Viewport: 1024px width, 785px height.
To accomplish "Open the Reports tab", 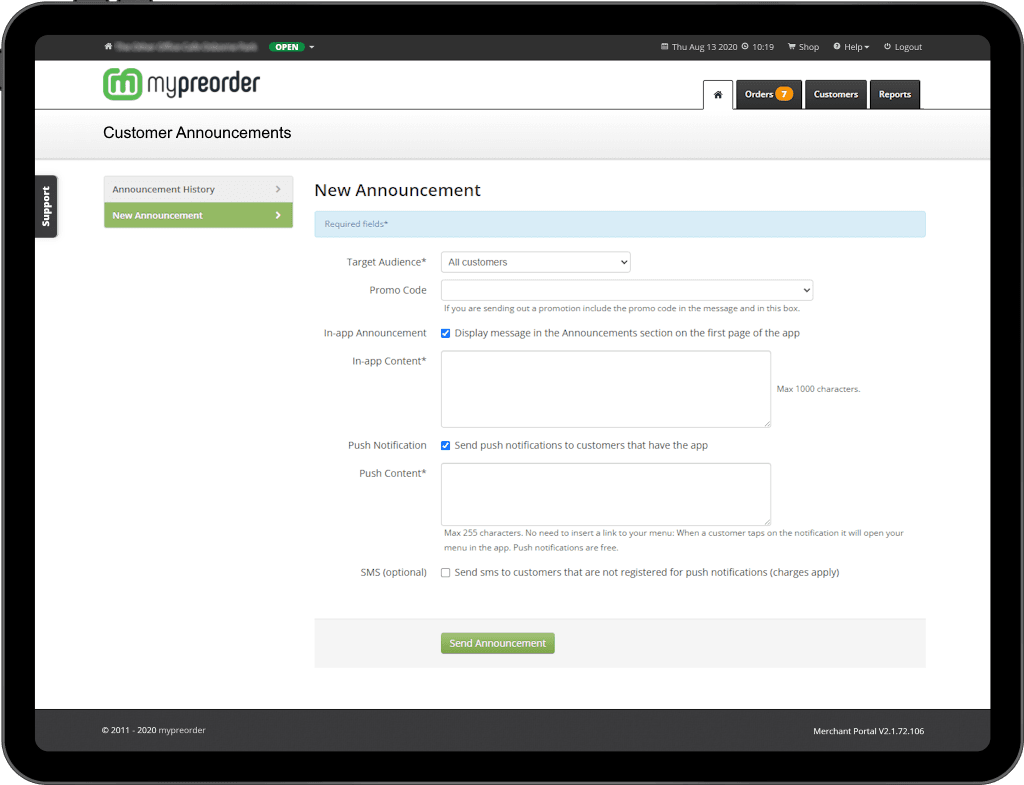I will 894,93.
